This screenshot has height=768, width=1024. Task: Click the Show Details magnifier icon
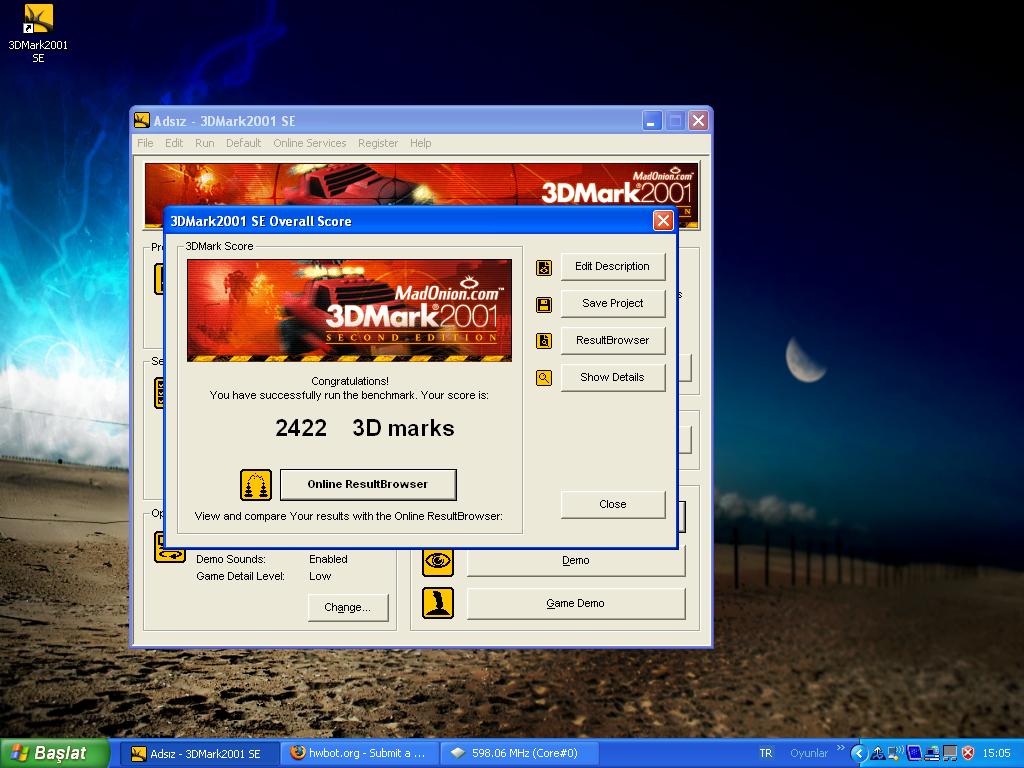(543, 377)
